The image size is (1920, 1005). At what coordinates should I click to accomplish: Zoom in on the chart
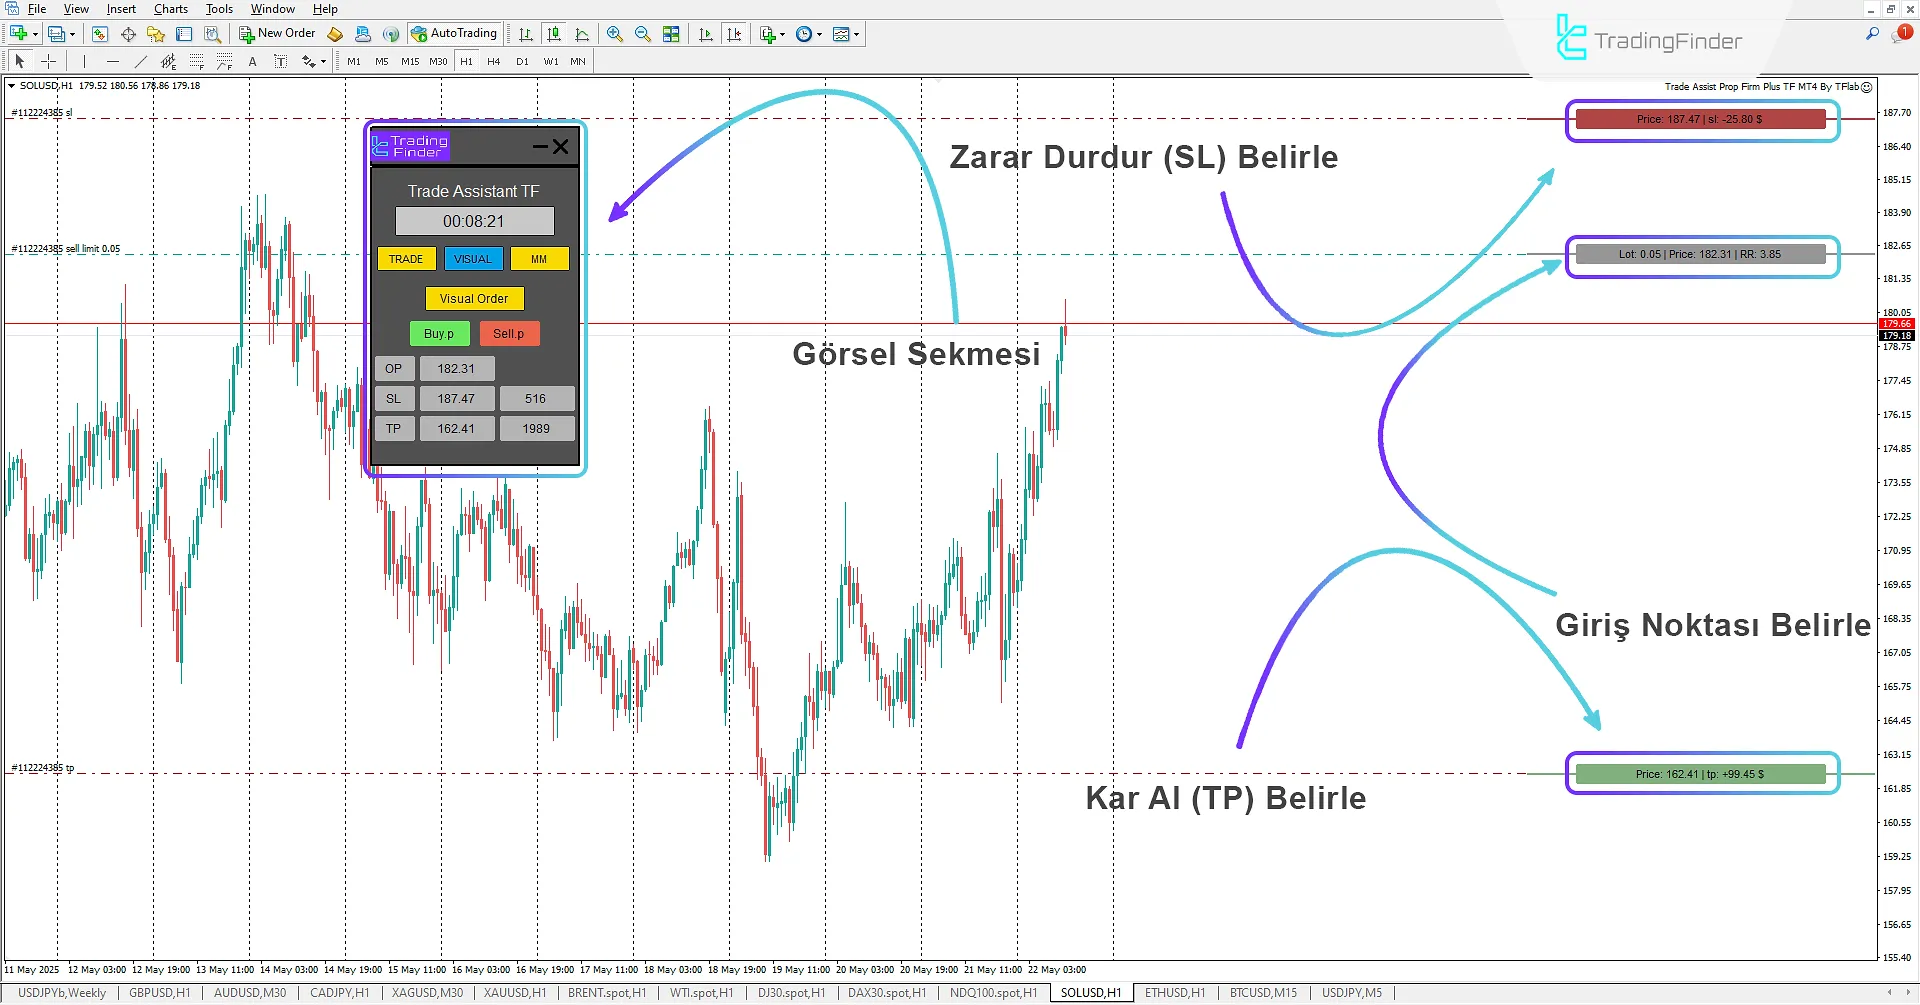[615, 34]
